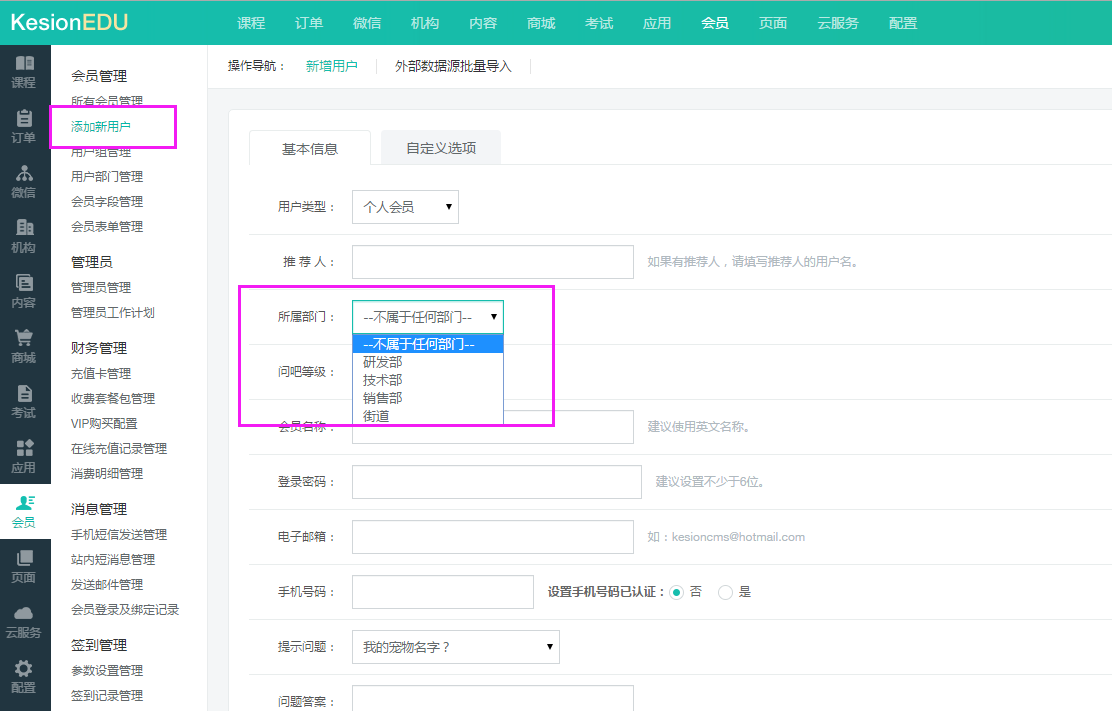Choose 研发部 from department list
The width and height of the screenshot is (1112, 711).
click(383, 362)
